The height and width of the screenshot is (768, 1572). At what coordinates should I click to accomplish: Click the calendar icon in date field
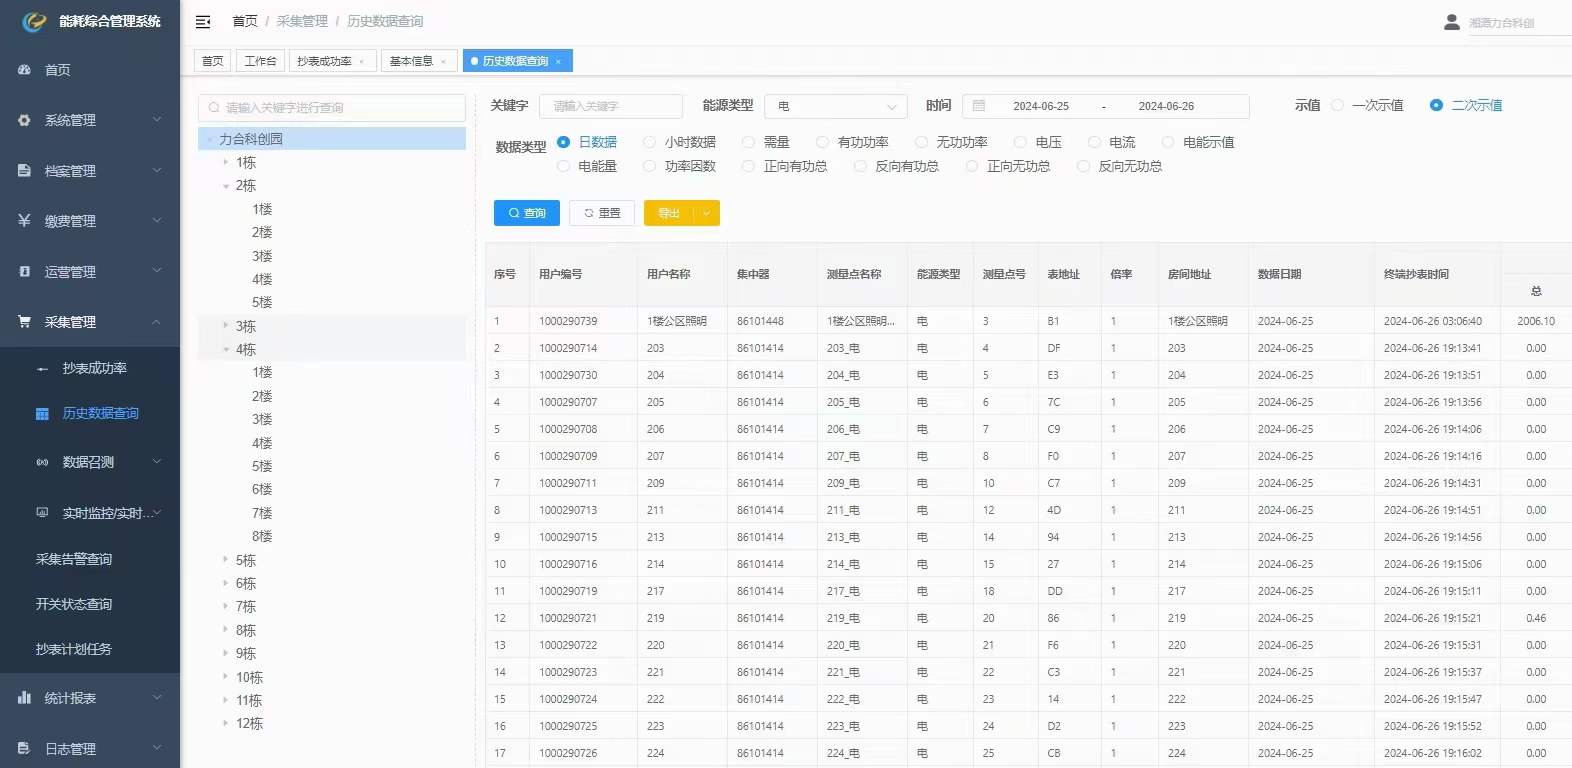(x=979, y=106)
